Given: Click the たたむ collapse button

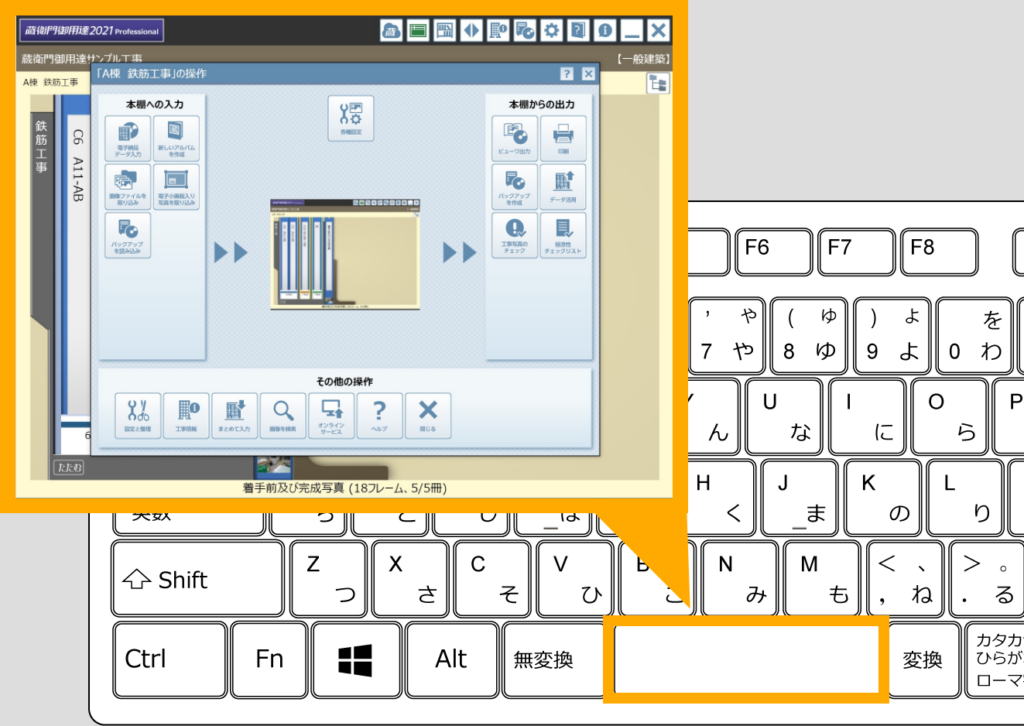Looking at the screenshot, I should [x=68, y=467].
